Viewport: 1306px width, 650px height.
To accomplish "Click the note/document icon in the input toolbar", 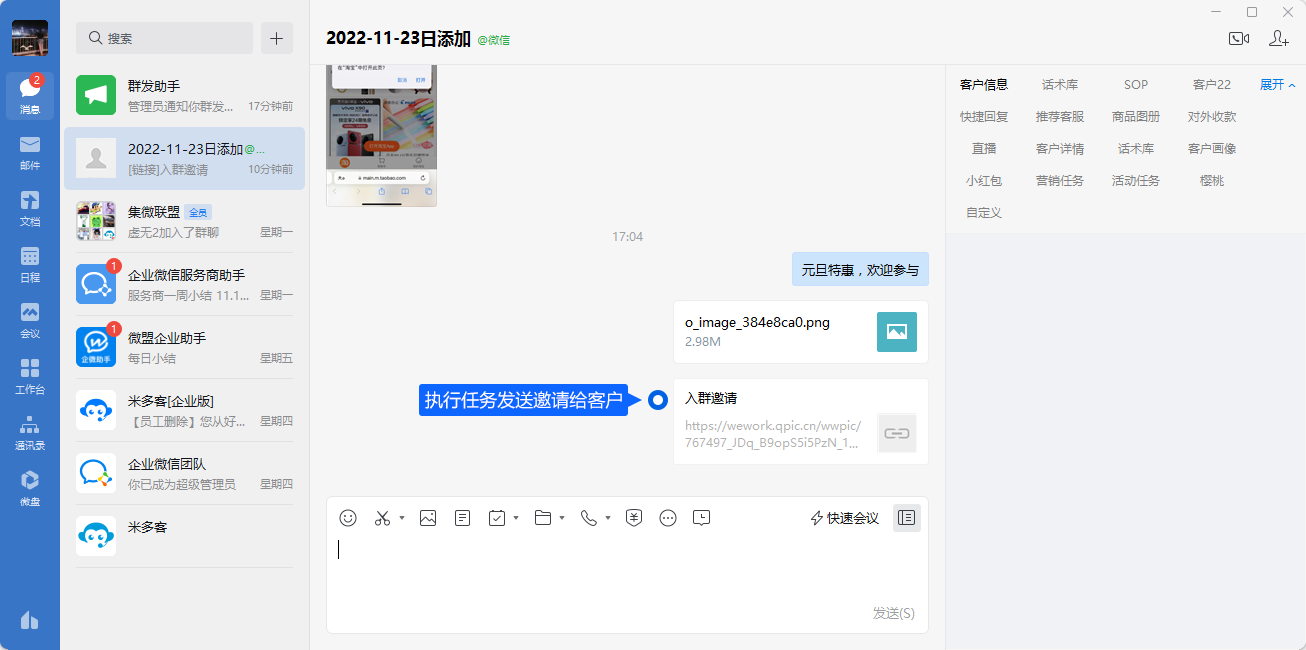I will 462,518.
